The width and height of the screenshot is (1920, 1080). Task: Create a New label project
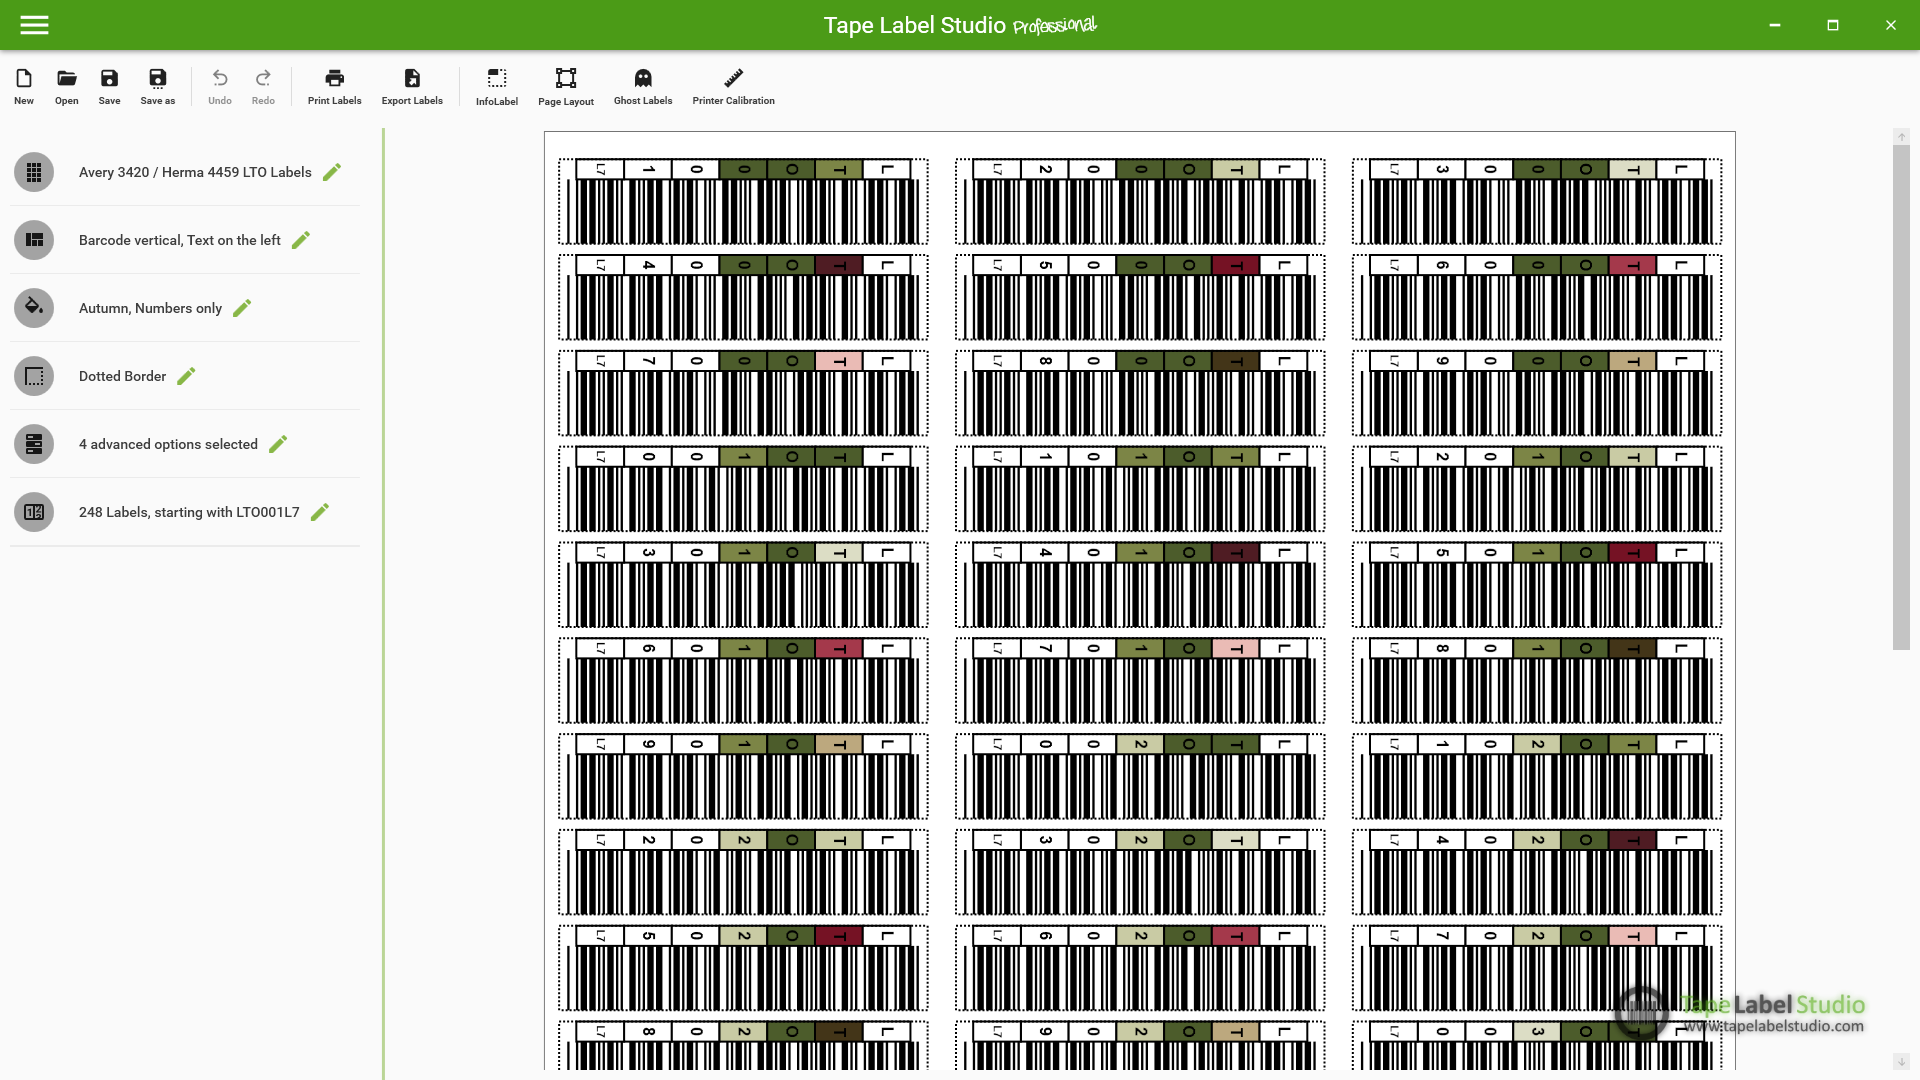point(24,86)
